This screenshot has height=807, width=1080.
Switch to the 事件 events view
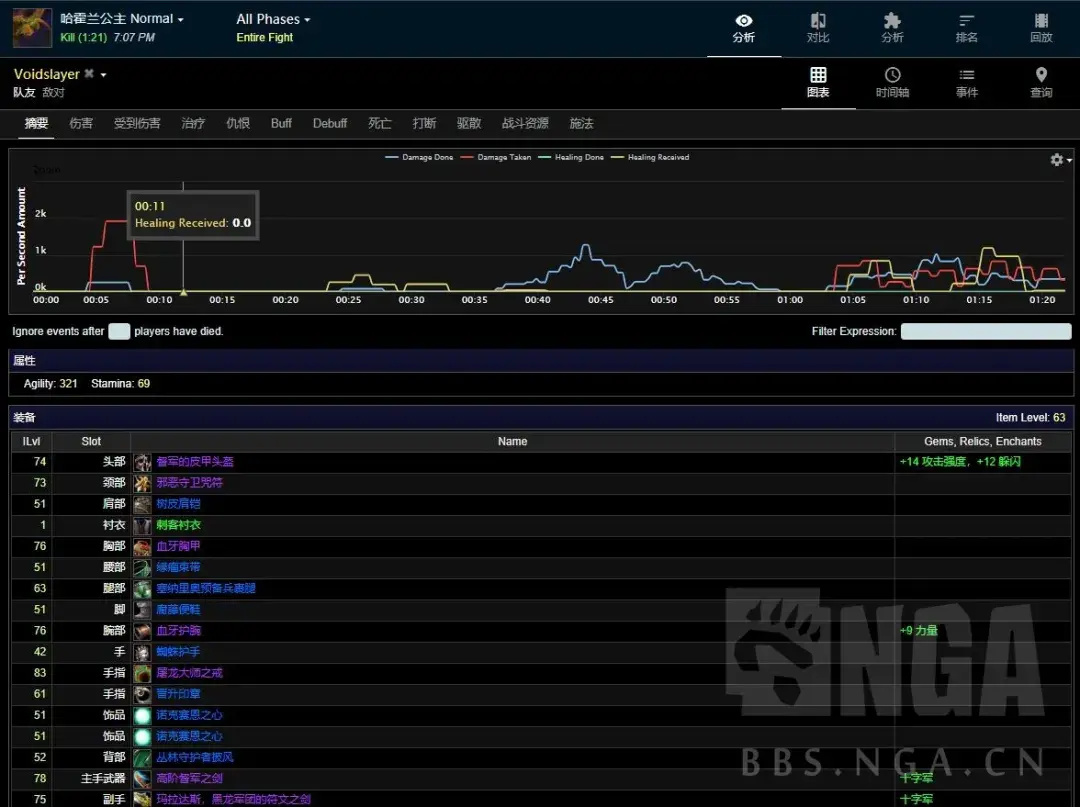point(966,83)
